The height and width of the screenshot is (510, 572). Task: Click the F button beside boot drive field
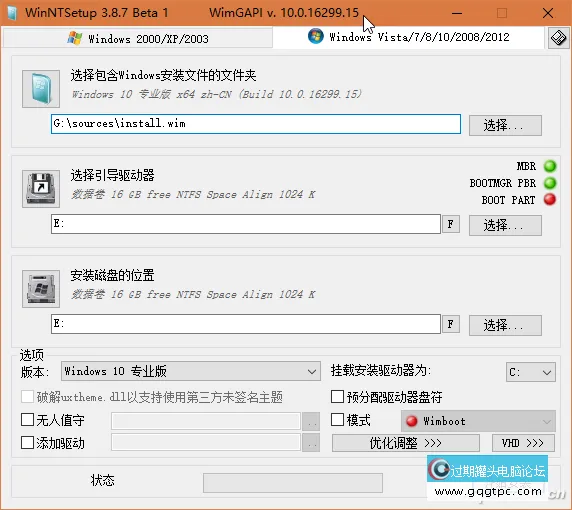(451, 224)
